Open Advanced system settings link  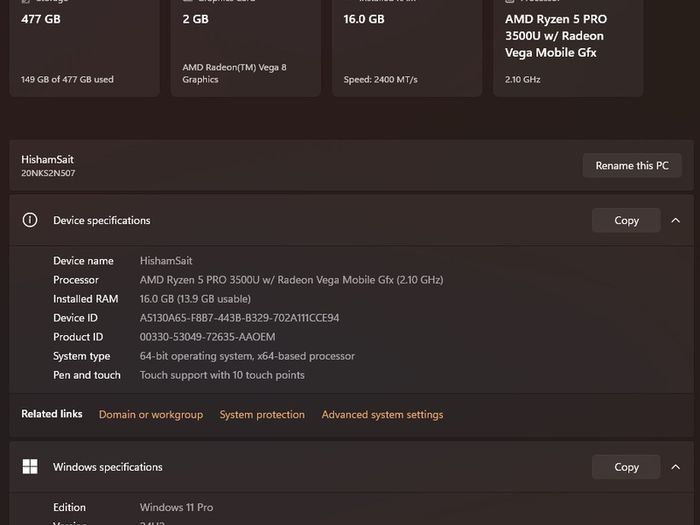[x=382, y=414]
